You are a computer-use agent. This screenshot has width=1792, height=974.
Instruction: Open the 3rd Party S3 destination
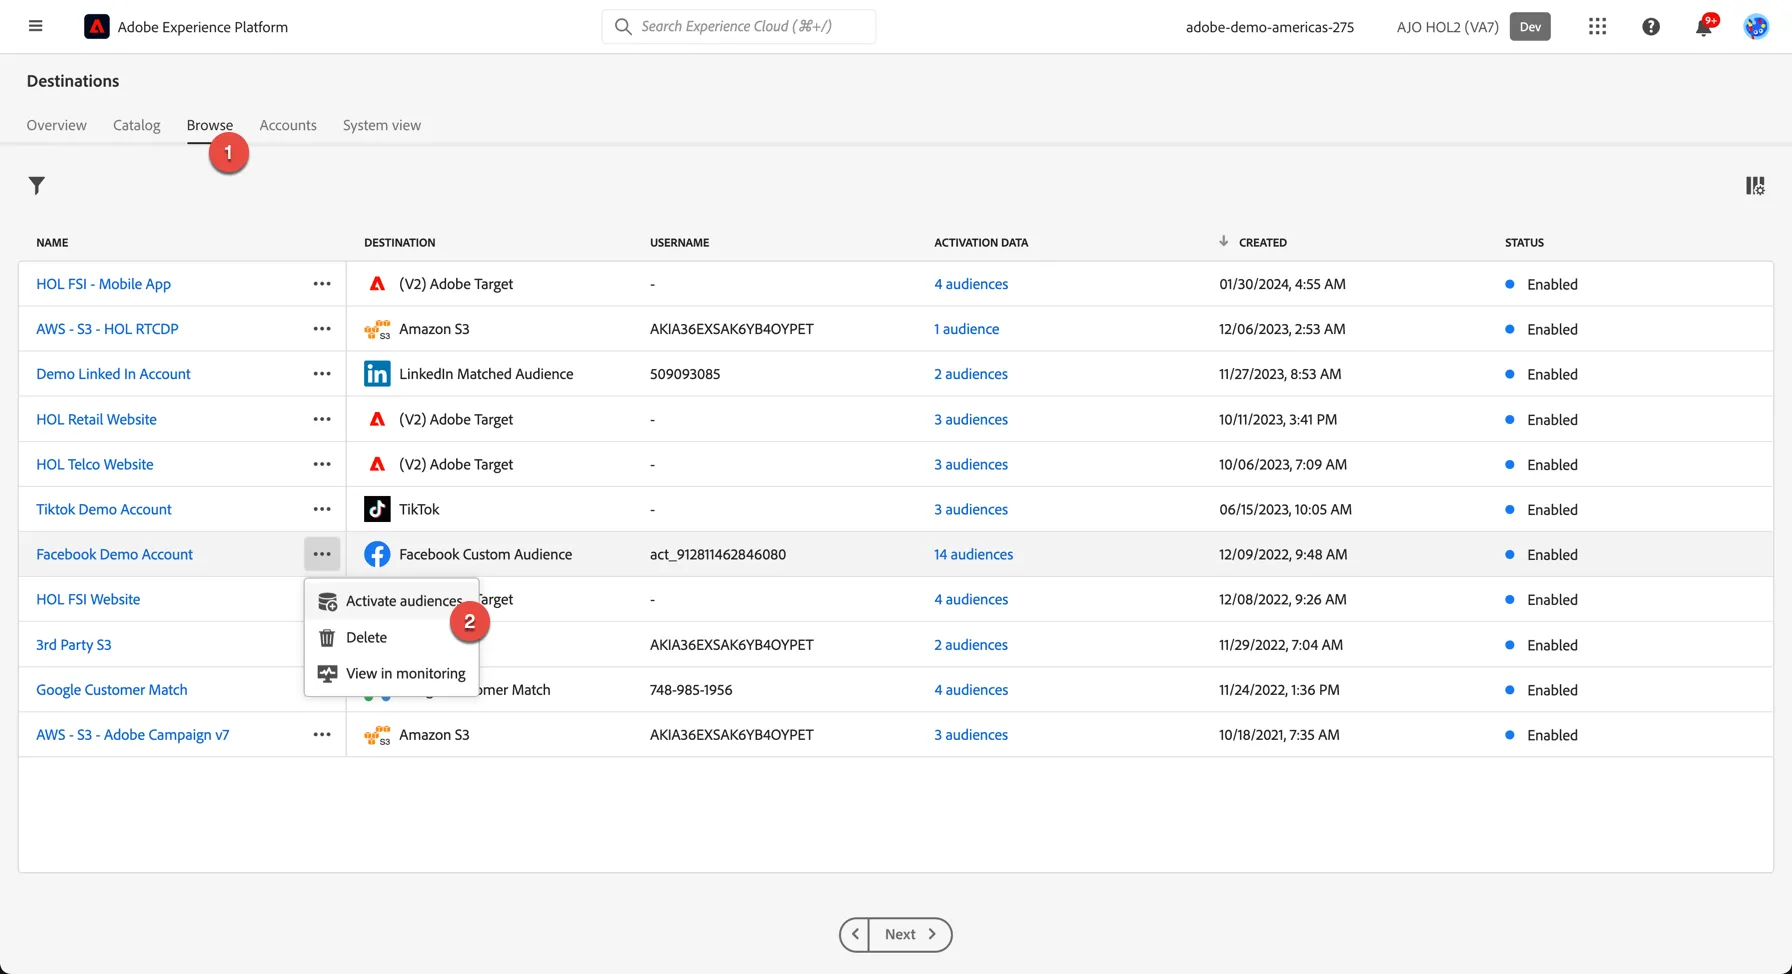[x=74, y=644]
